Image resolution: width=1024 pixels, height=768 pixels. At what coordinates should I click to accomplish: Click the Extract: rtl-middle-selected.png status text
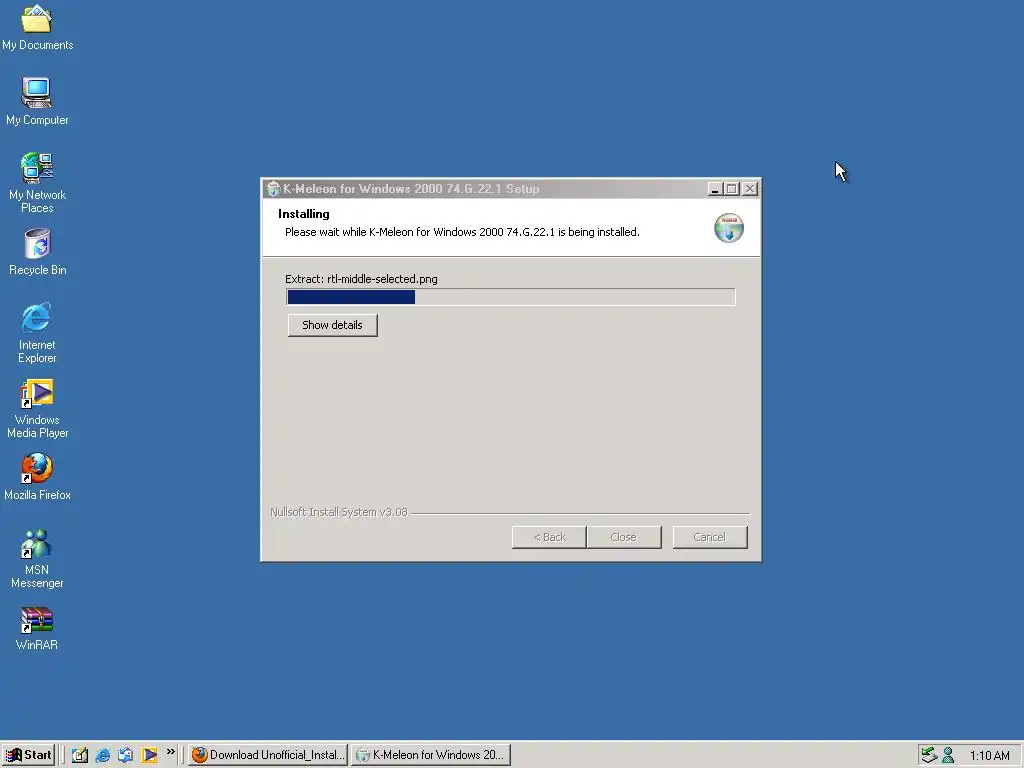pyautogui.click(x=361, y=279)
